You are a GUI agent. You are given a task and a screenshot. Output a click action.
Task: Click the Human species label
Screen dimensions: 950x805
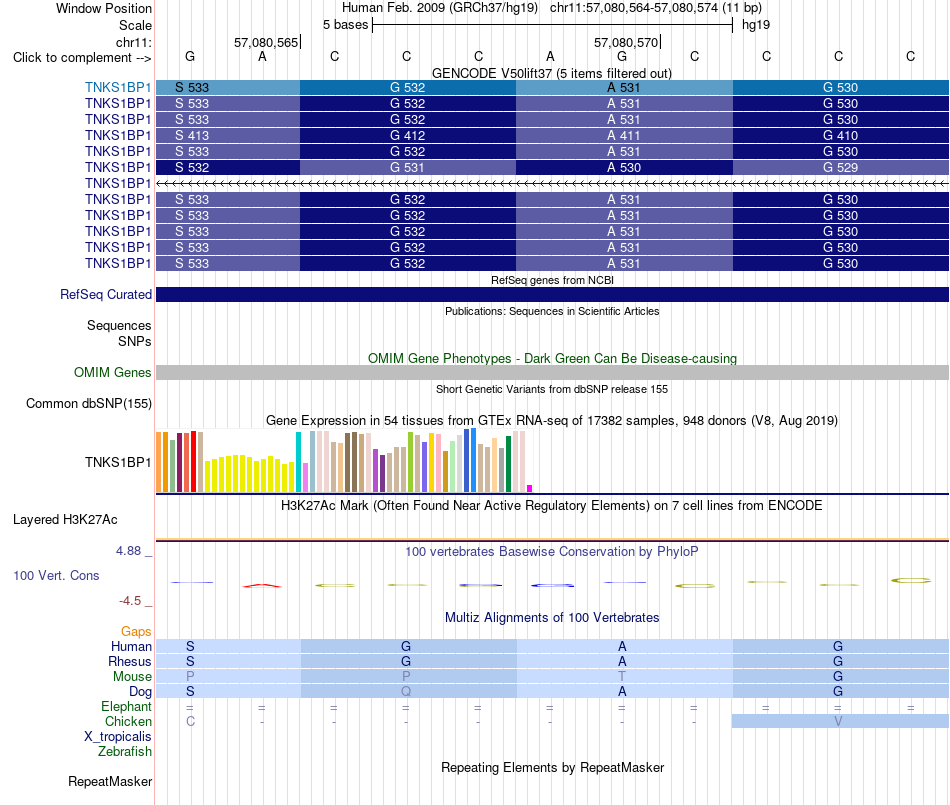(x=131, y=646)
